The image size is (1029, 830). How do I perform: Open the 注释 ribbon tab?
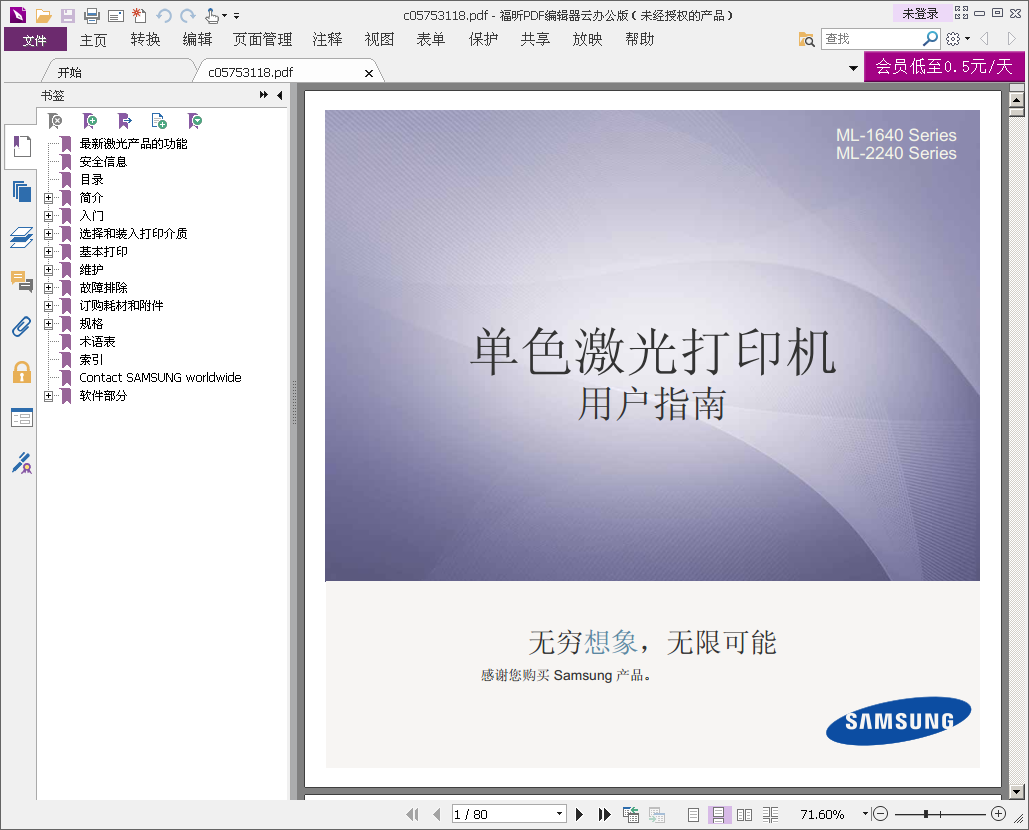click(x=327, y=40)
